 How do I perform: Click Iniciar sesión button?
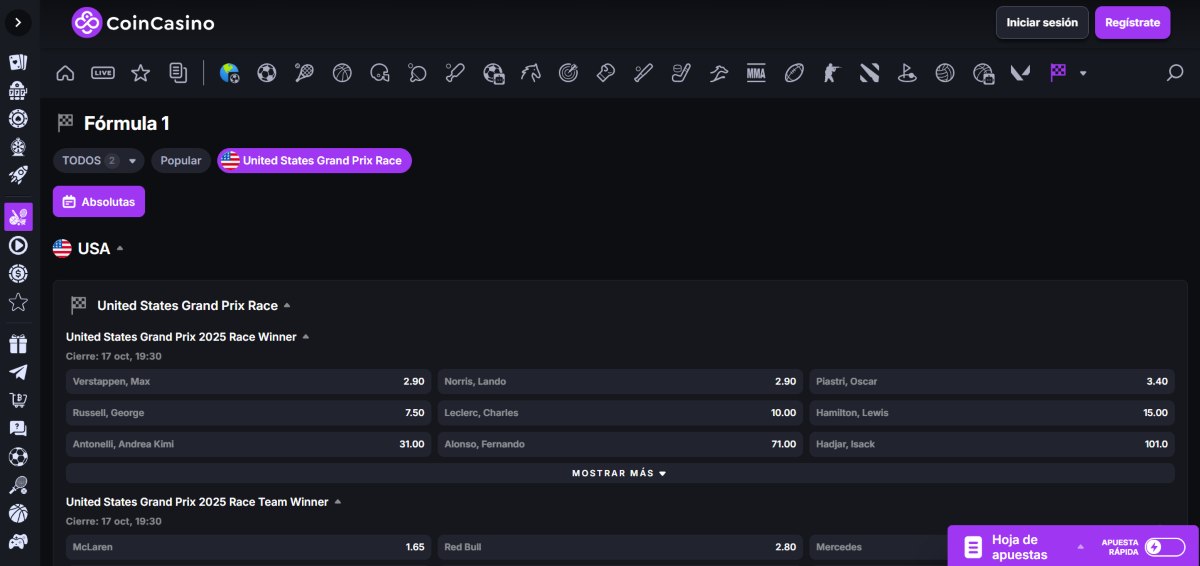pos(1042,22)
